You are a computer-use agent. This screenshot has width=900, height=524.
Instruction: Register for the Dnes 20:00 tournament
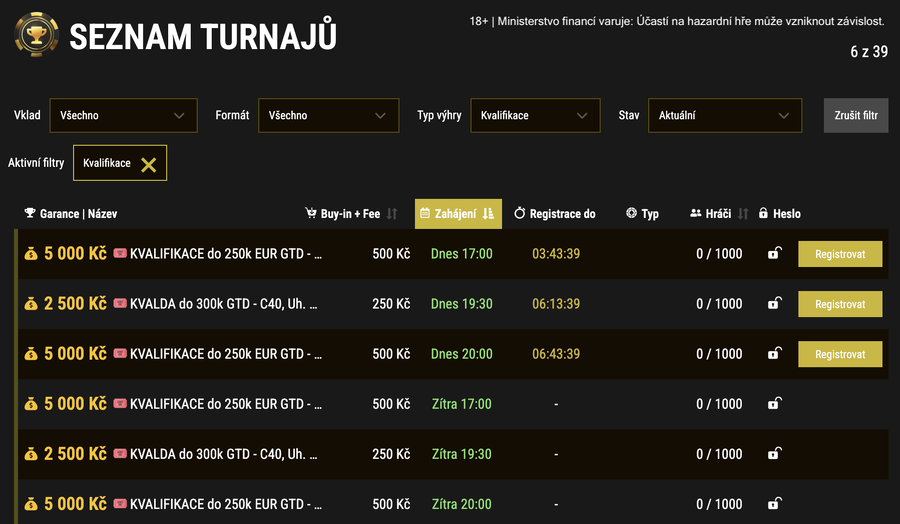click(840, 354)
